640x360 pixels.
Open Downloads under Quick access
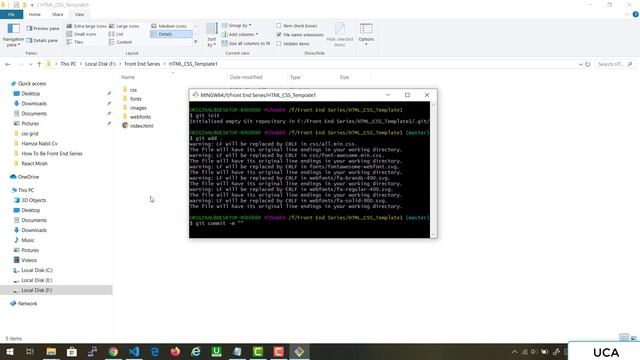34,104
